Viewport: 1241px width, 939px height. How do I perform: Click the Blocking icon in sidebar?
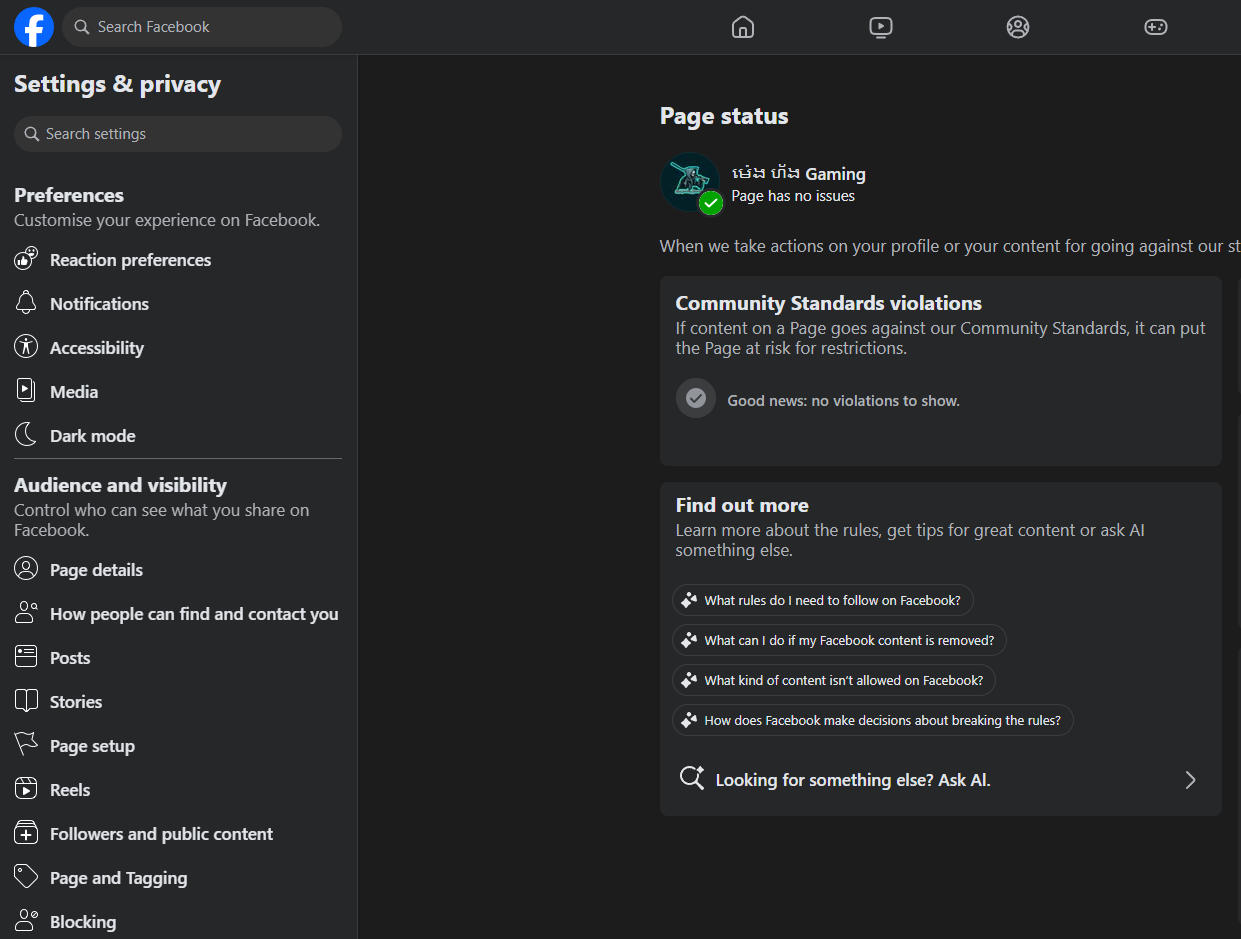click(26, 921)
